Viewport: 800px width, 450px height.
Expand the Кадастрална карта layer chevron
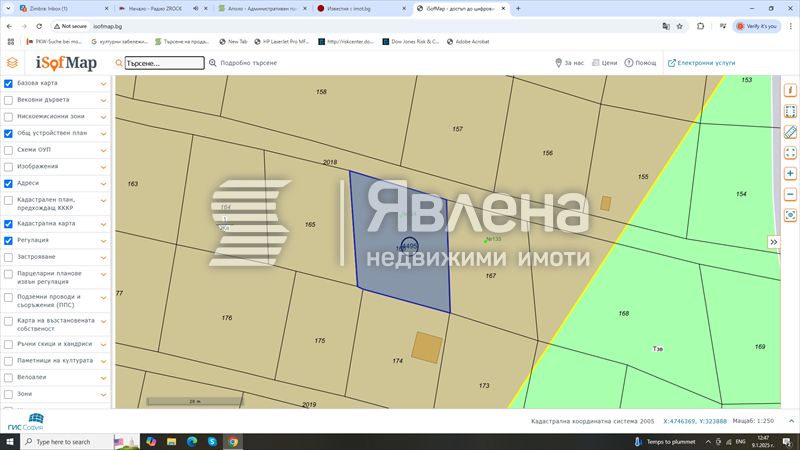tap(104, 224)
